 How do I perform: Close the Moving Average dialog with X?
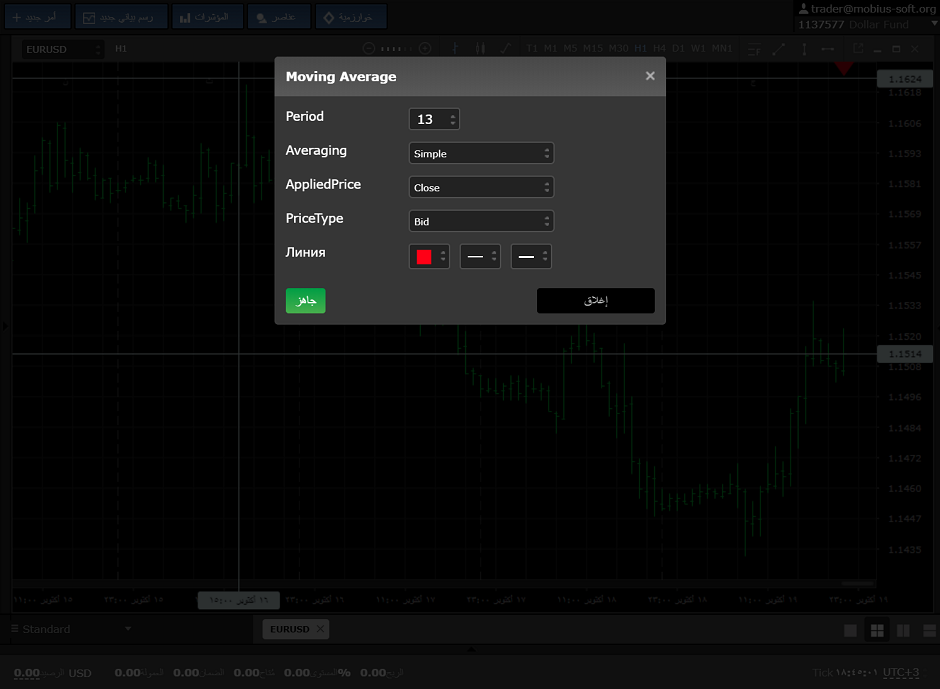click(650, 76)
